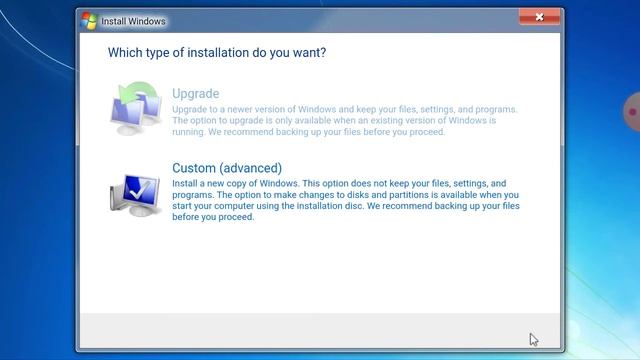The width and height of the screenshot is (640, 360).
Task: Choose the Custom (advanced) installation heading
Action: pyautogui.click(x=227, y=168)
